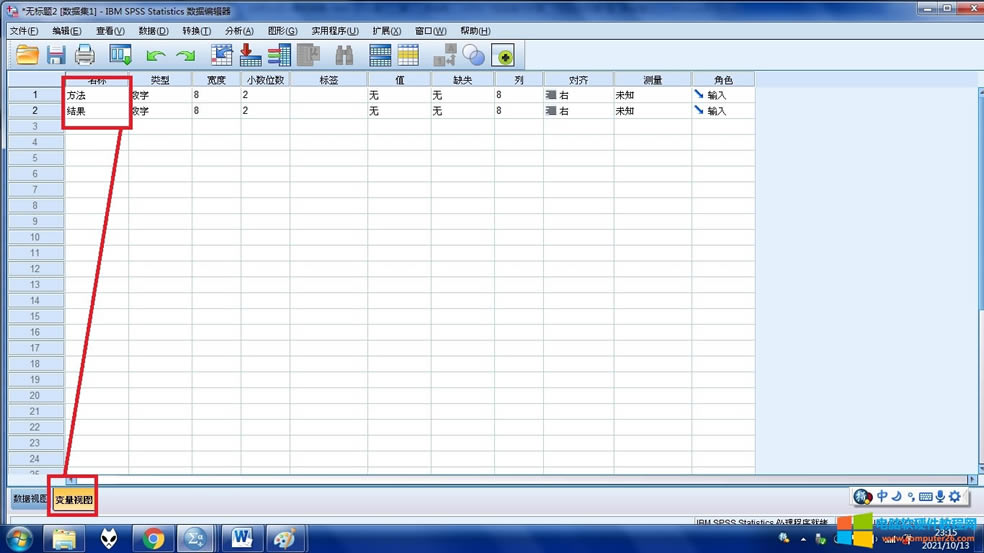Open Google Chrome from the taskbar
This screenshot has height=553, width=984.
coord(153,539)
